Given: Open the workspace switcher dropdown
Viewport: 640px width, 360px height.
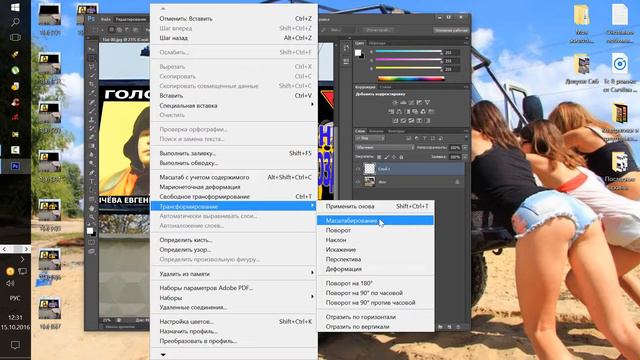Looking at the screenshot, I should (451, 30).
